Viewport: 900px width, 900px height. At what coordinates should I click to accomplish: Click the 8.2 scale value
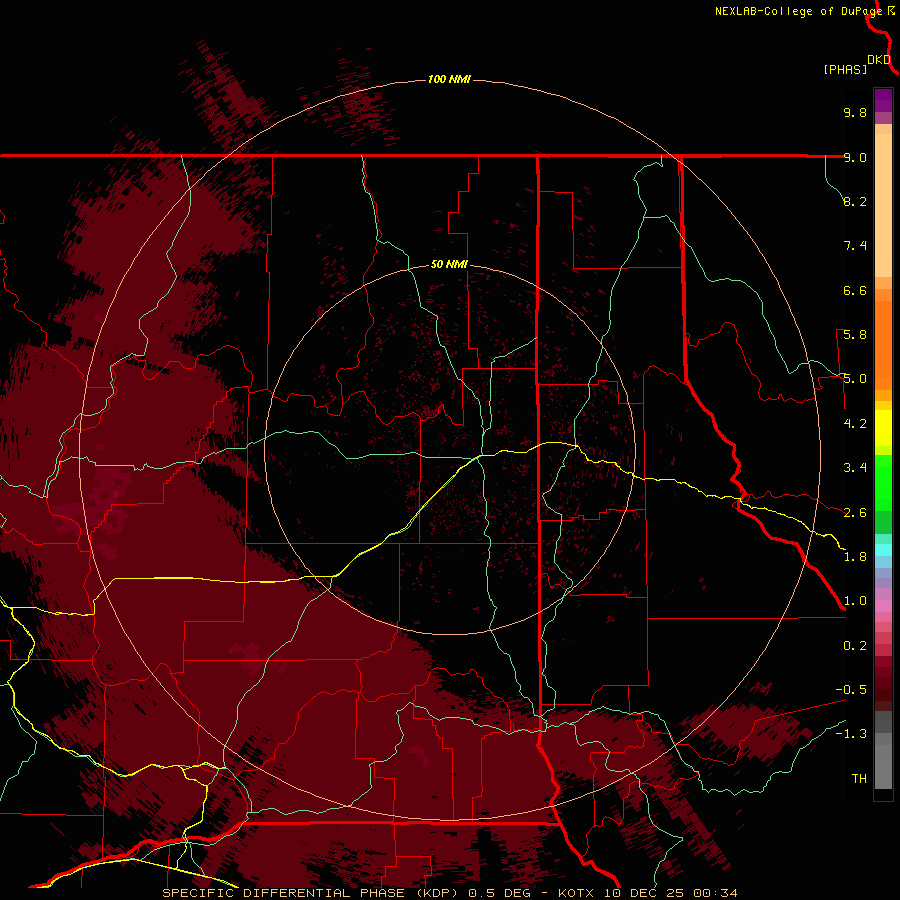point(855,201)
